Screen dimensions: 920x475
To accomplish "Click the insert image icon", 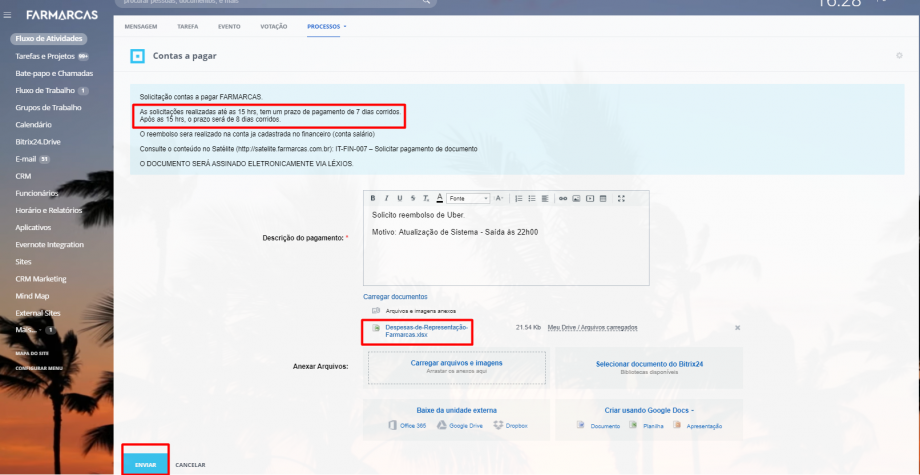I will click(x=576, y=198).
